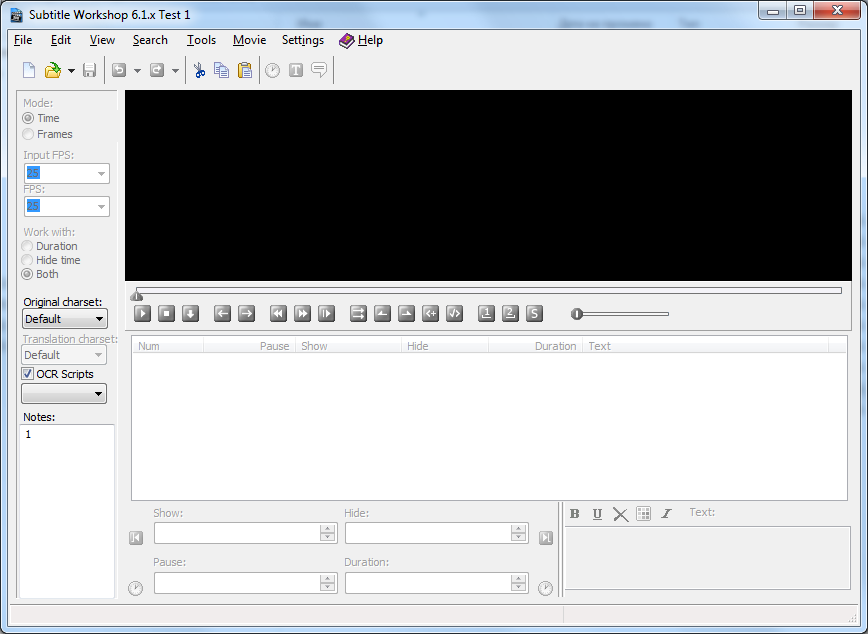Click the Stop playback button
The image size is (868, 634).
166,313
